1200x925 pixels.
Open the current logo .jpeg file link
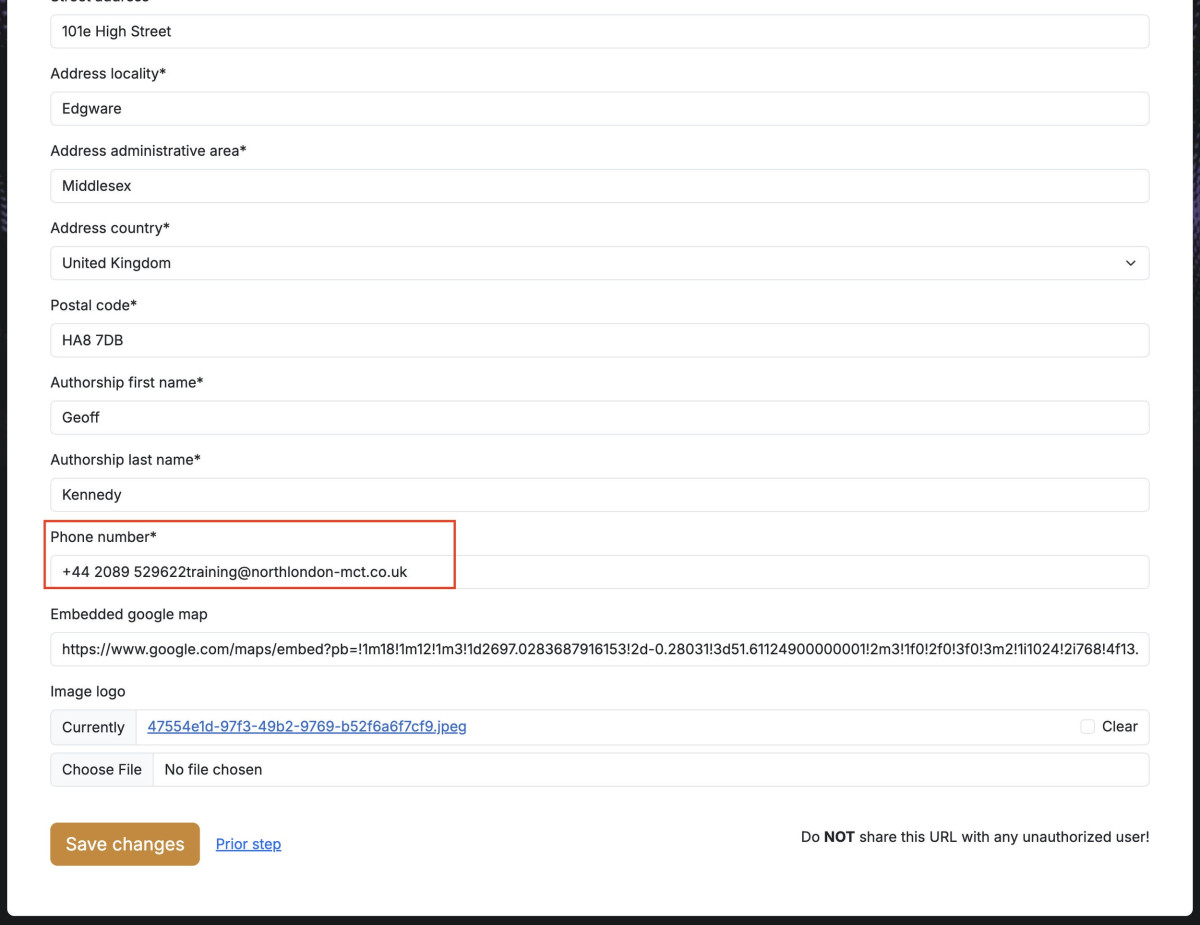click(x=307, y=727)
